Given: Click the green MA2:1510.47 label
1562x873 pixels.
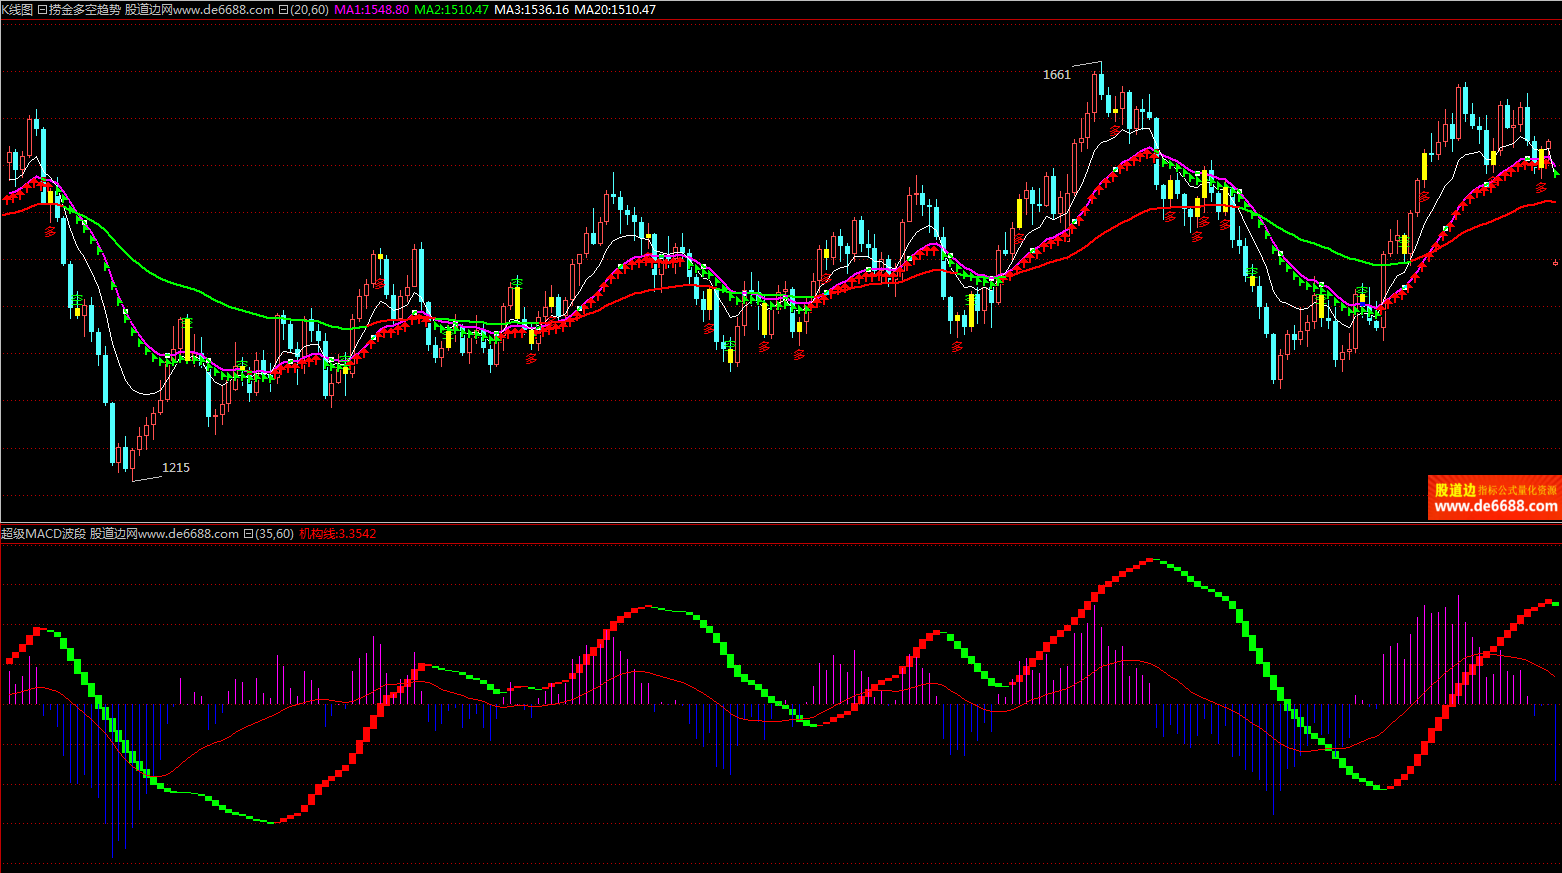Looking at the screenshot, I should point(451,10).
